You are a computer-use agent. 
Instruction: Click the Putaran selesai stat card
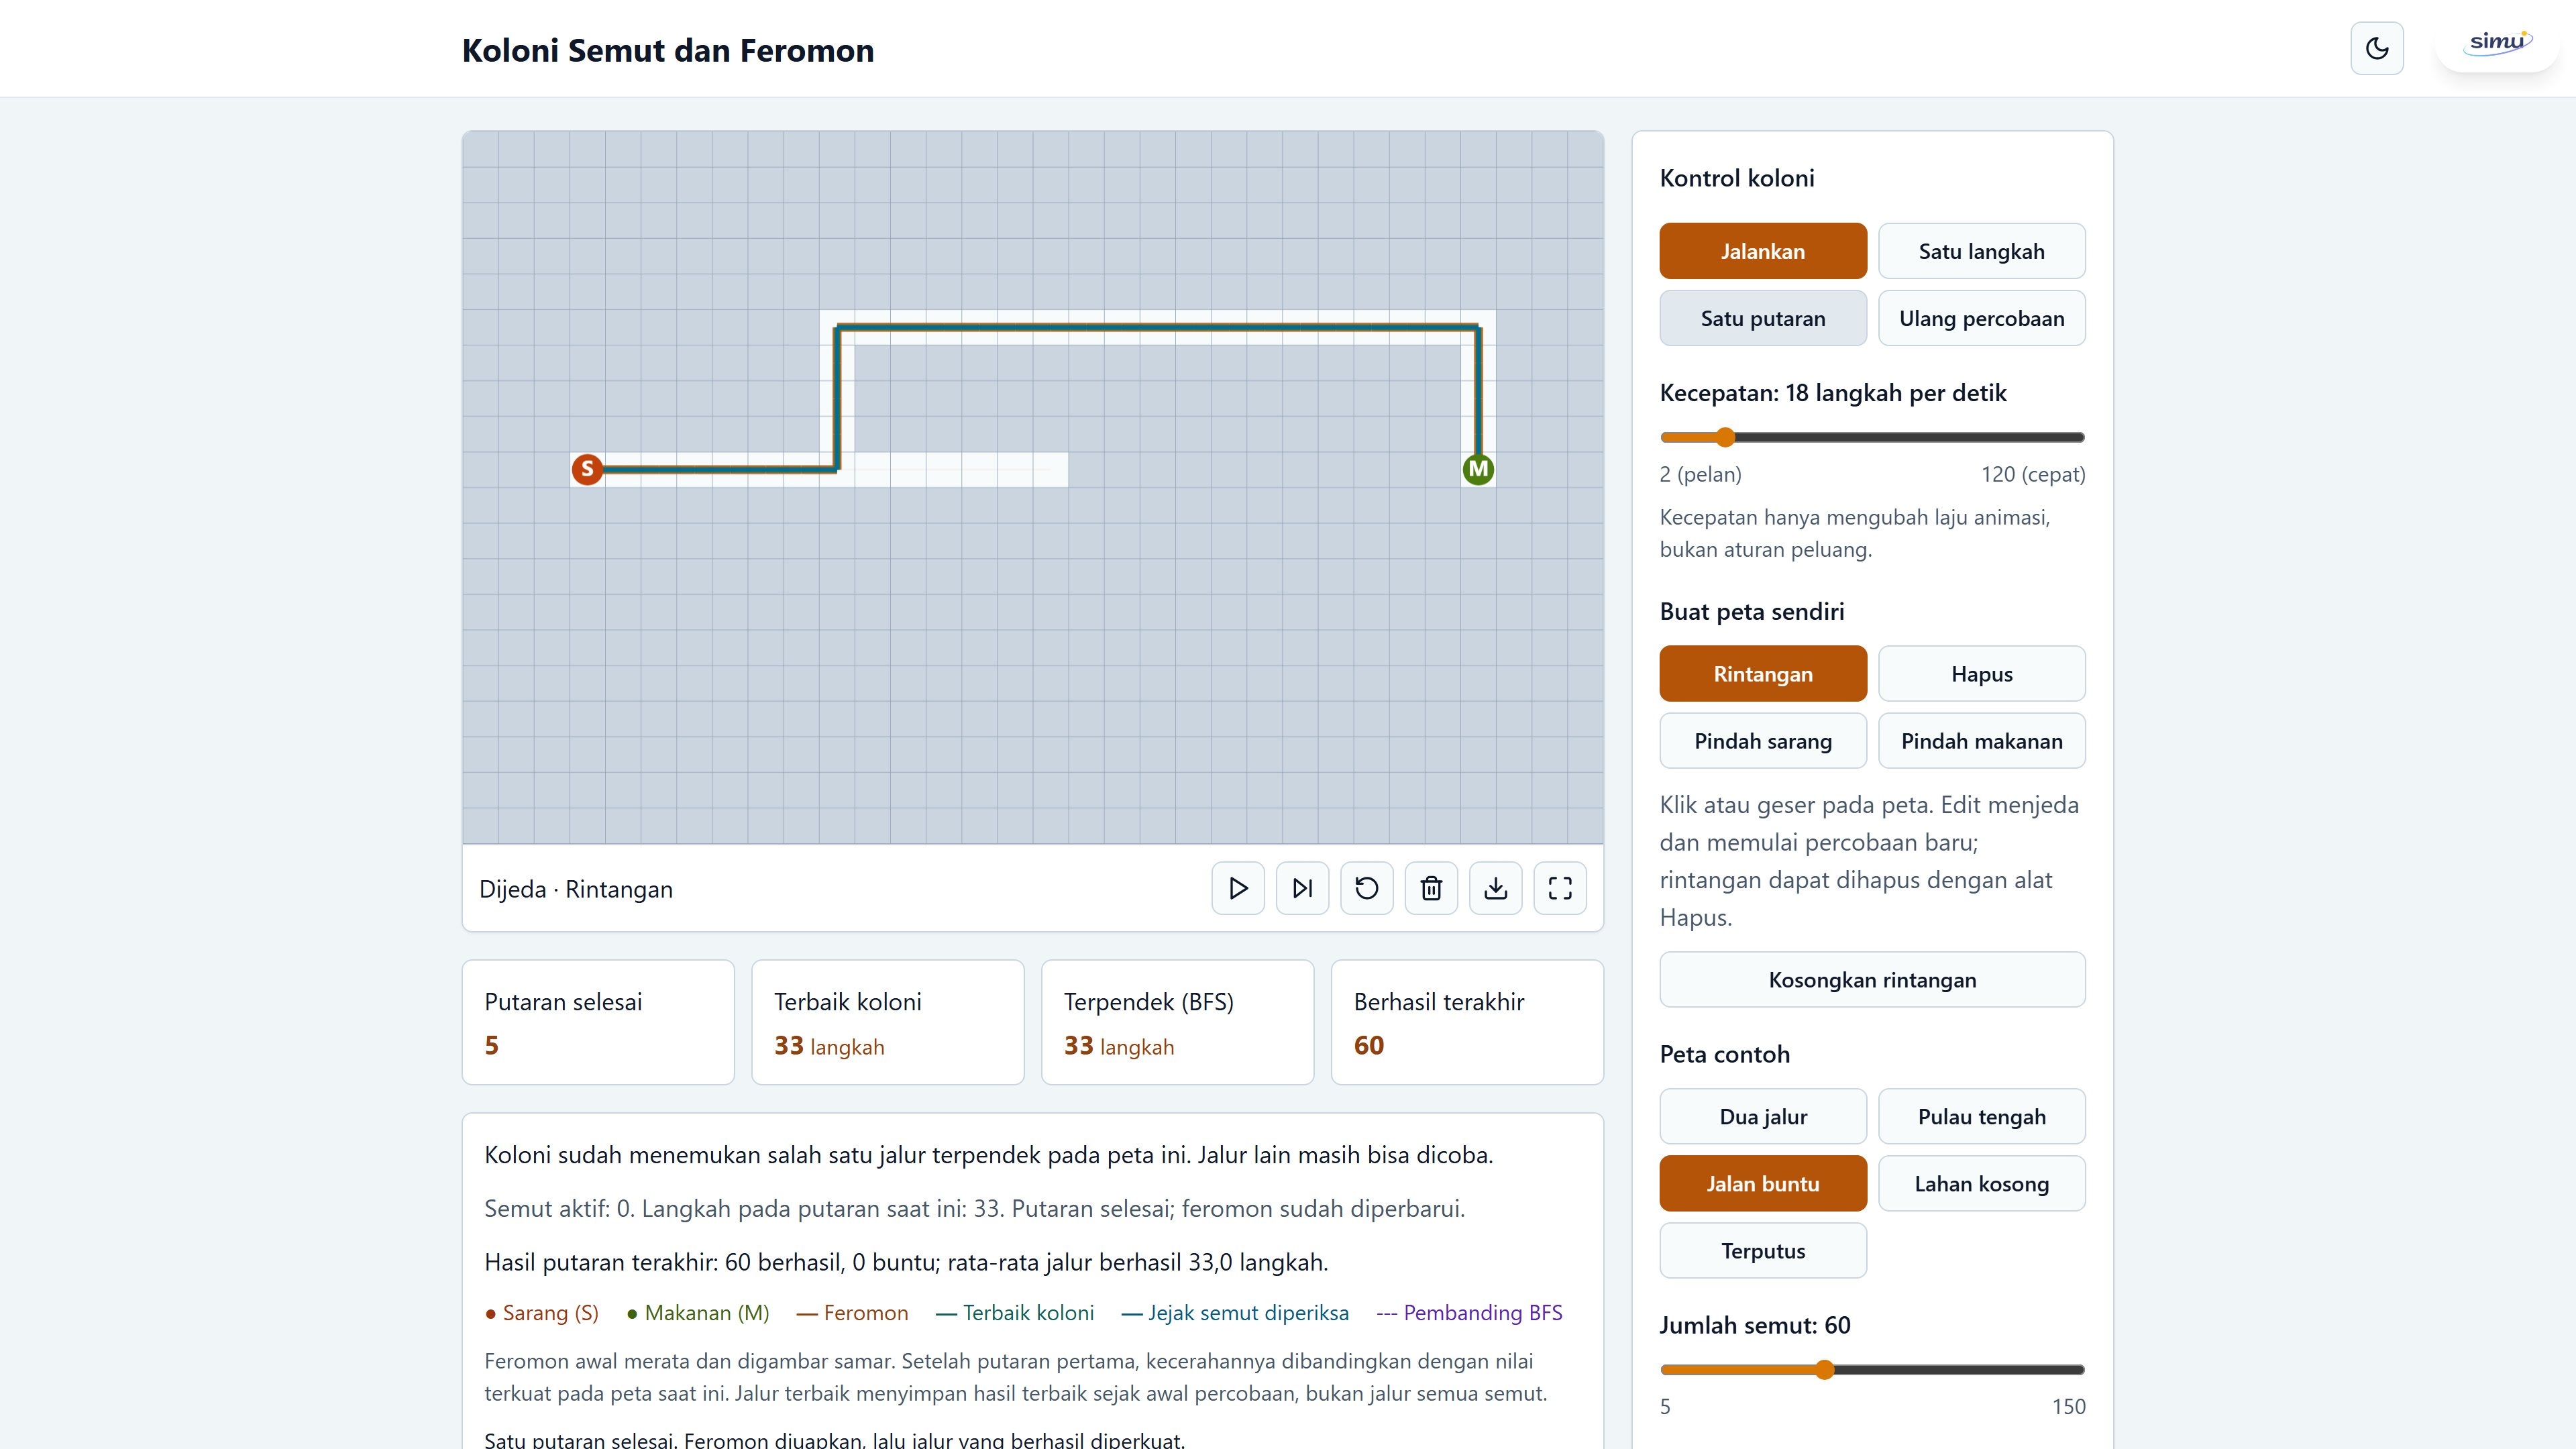598,1022
